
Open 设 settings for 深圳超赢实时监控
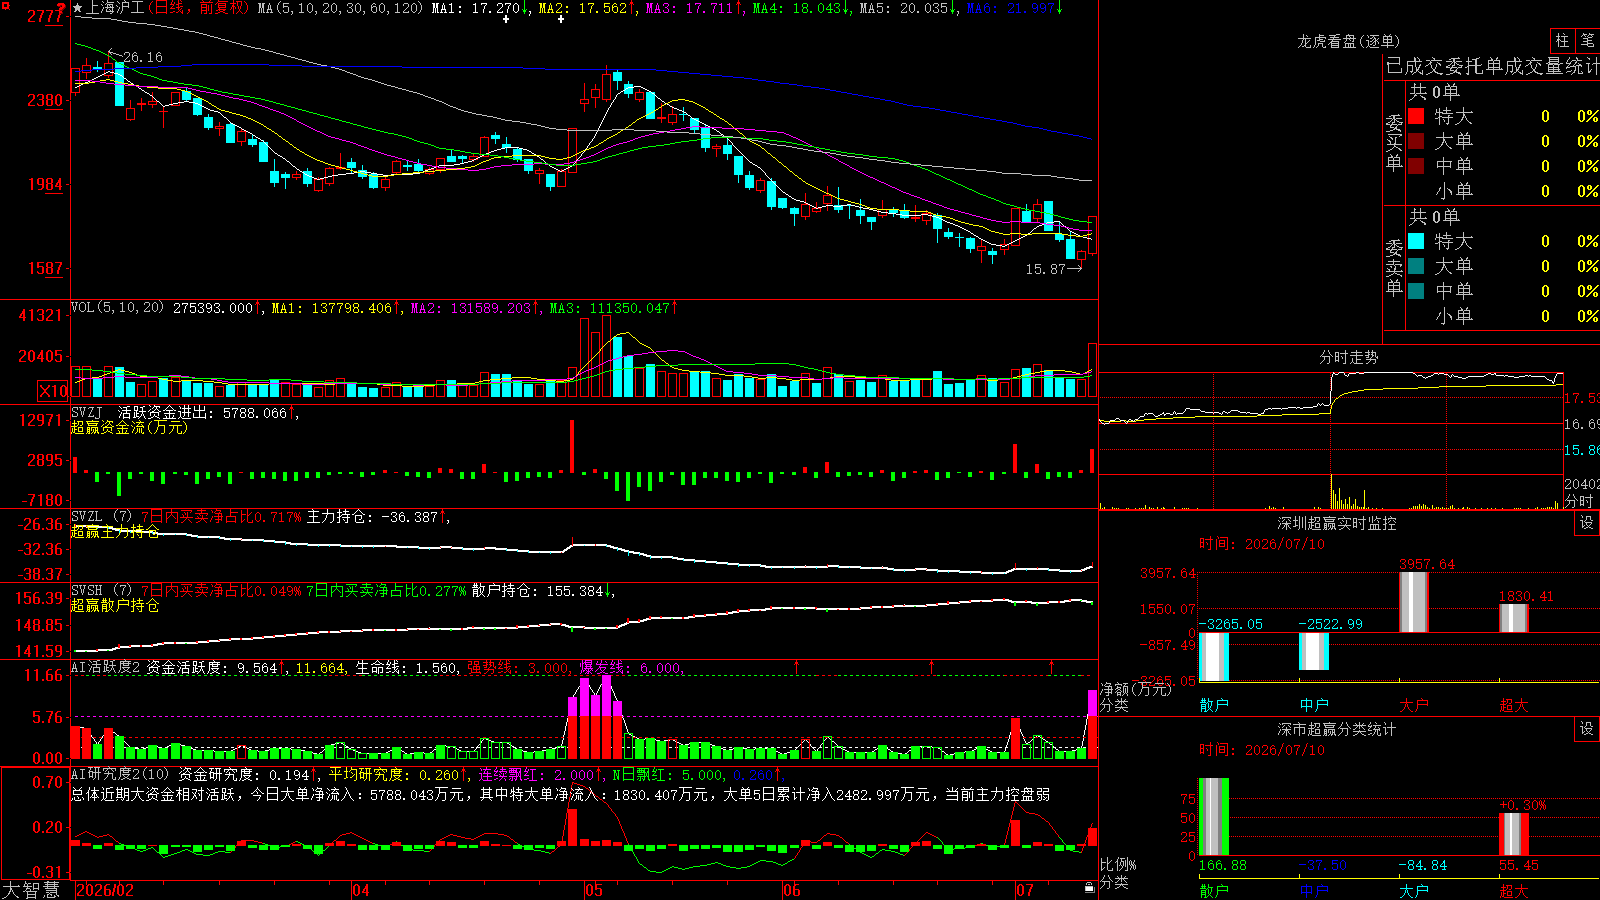point(1587,523)
